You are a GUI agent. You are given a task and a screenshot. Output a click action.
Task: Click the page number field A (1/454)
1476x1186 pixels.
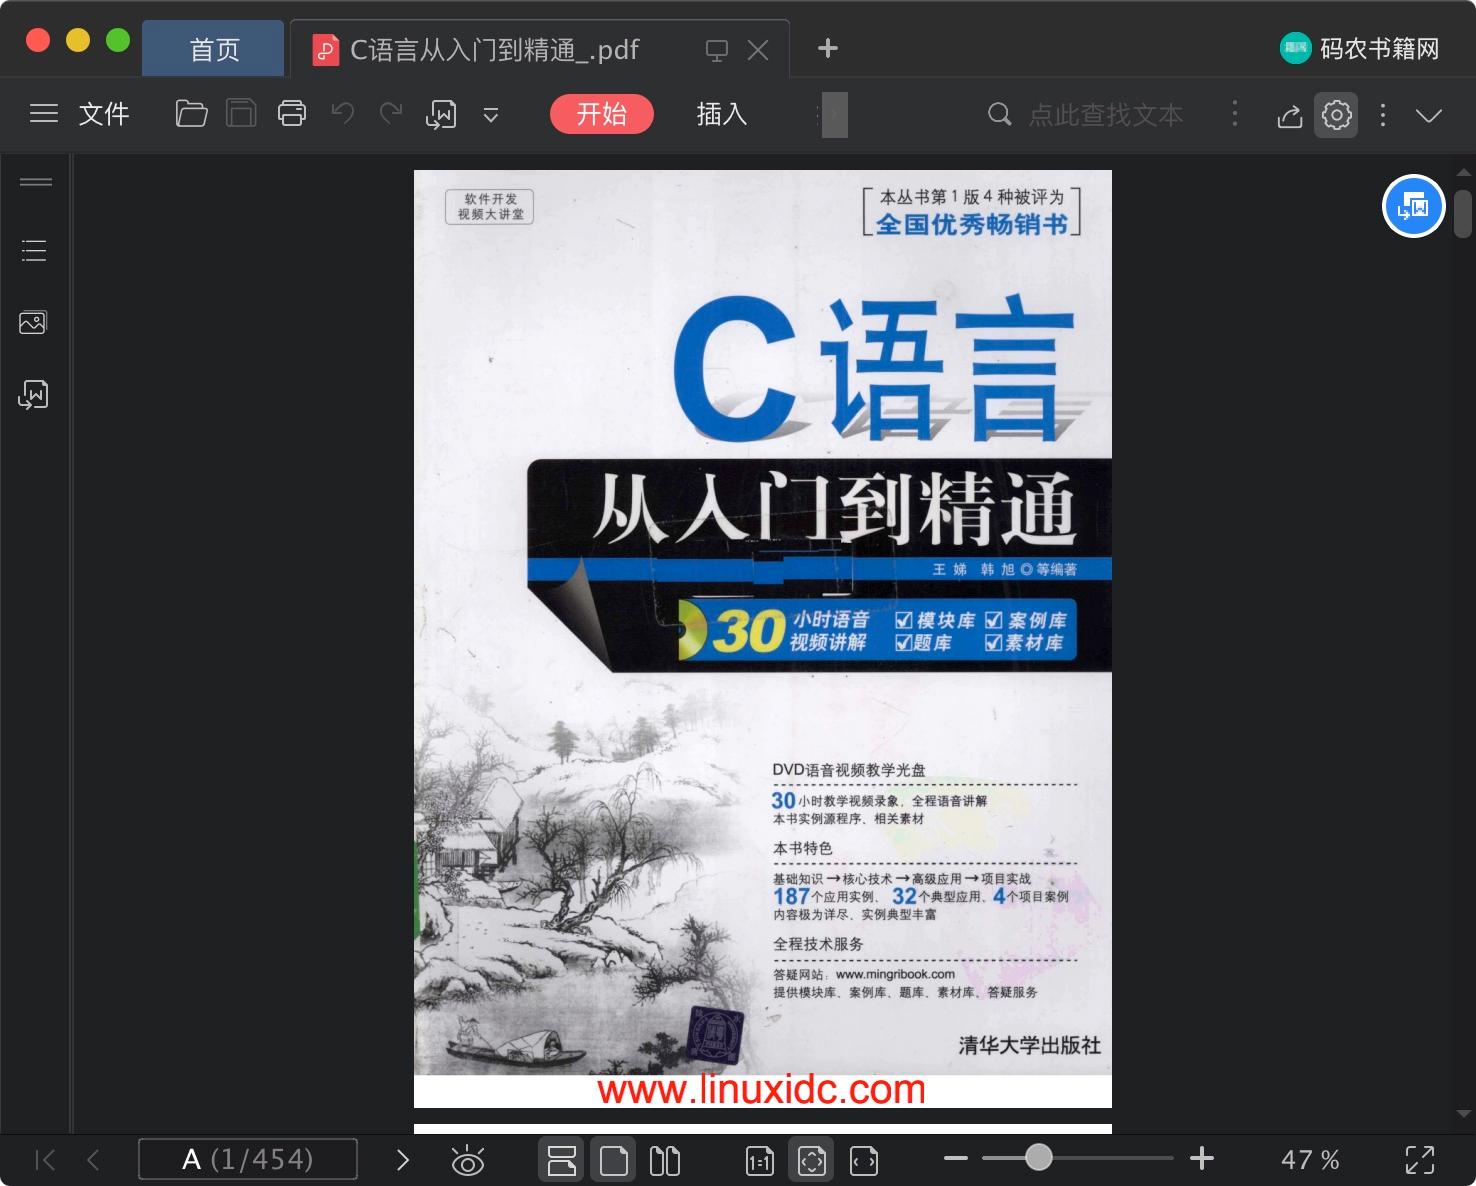pos(248,1160)
